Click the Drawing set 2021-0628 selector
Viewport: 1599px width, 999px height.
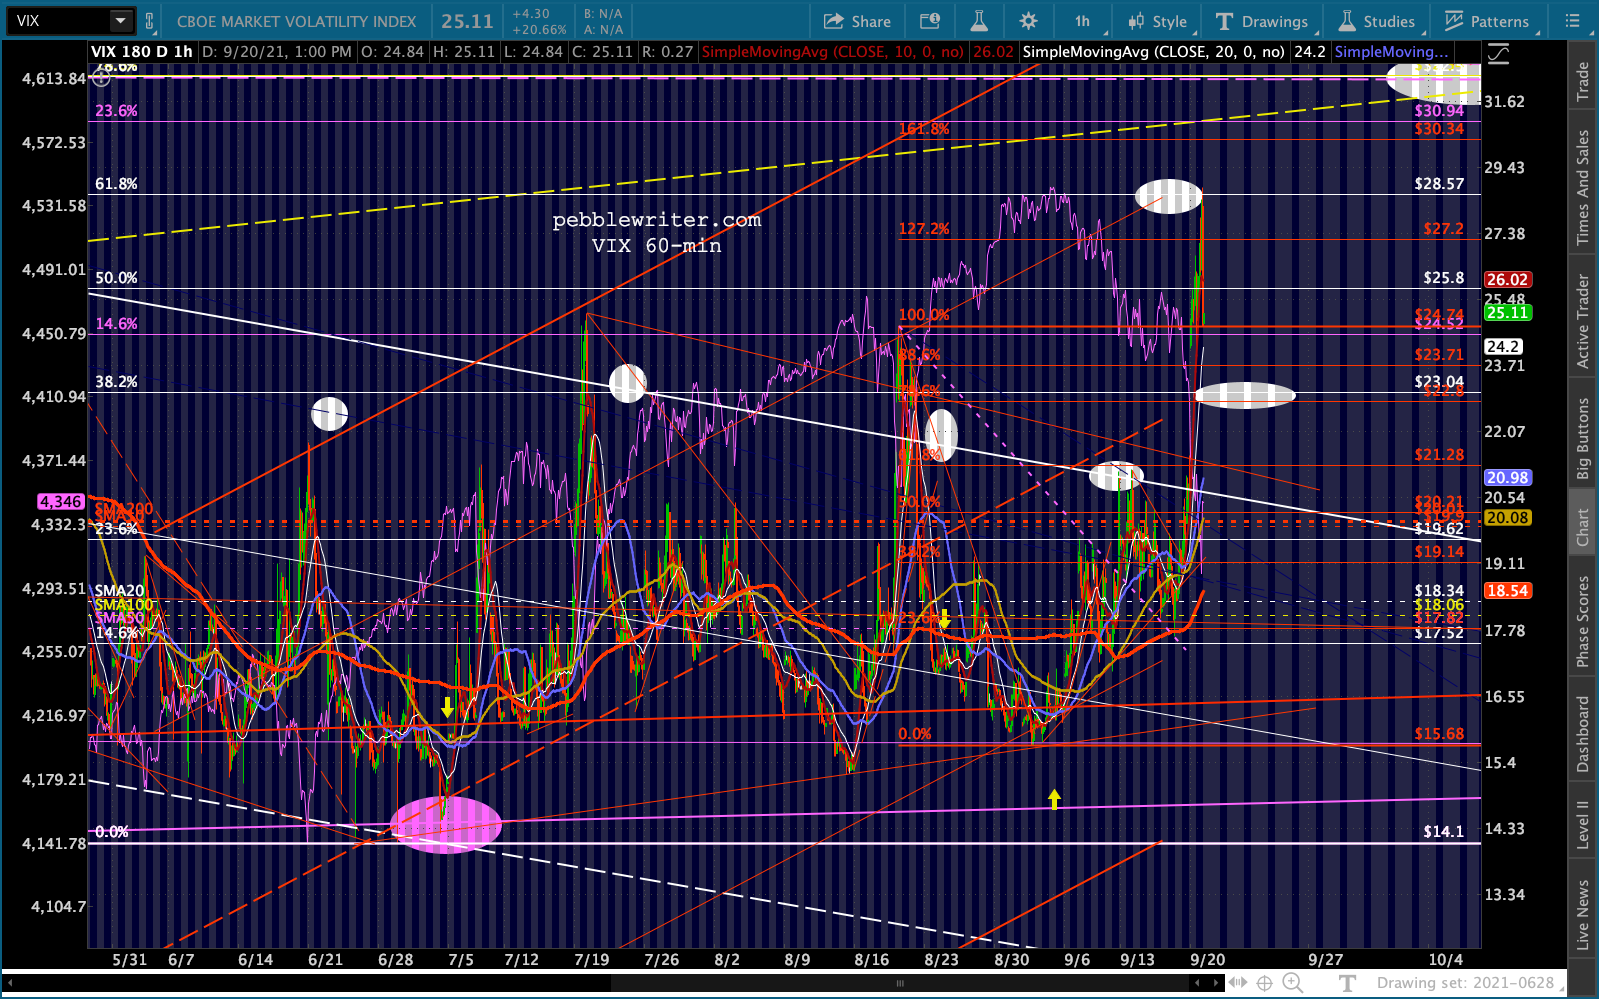1465,983
